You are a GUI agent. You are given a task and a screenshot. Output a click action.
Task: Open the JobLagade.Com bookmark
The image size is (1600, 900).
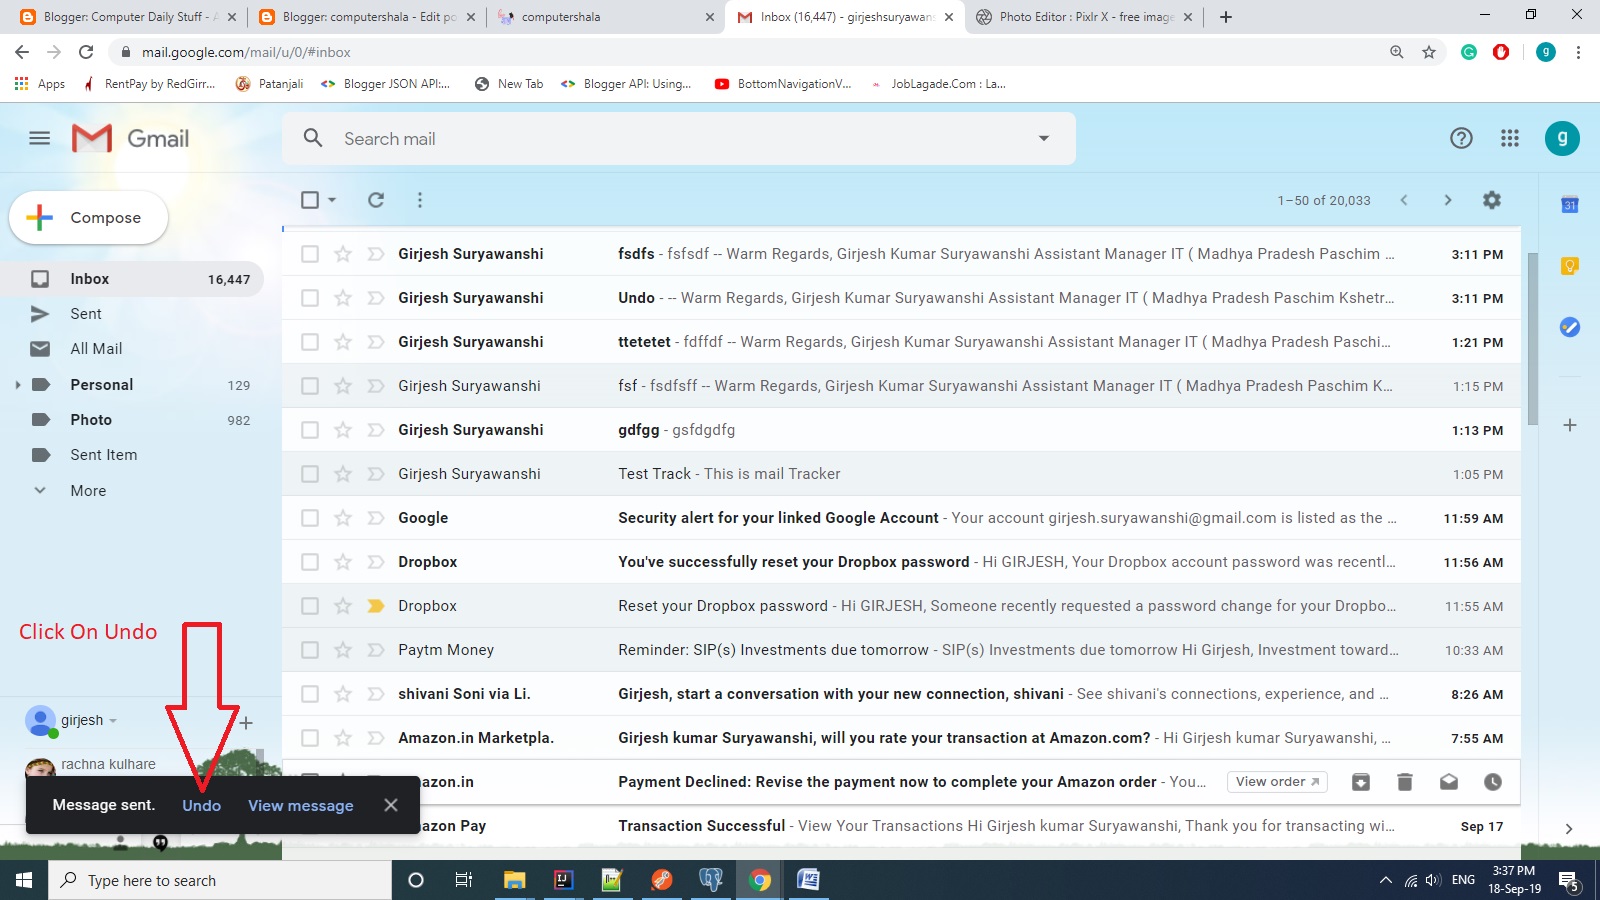[938, 84]
